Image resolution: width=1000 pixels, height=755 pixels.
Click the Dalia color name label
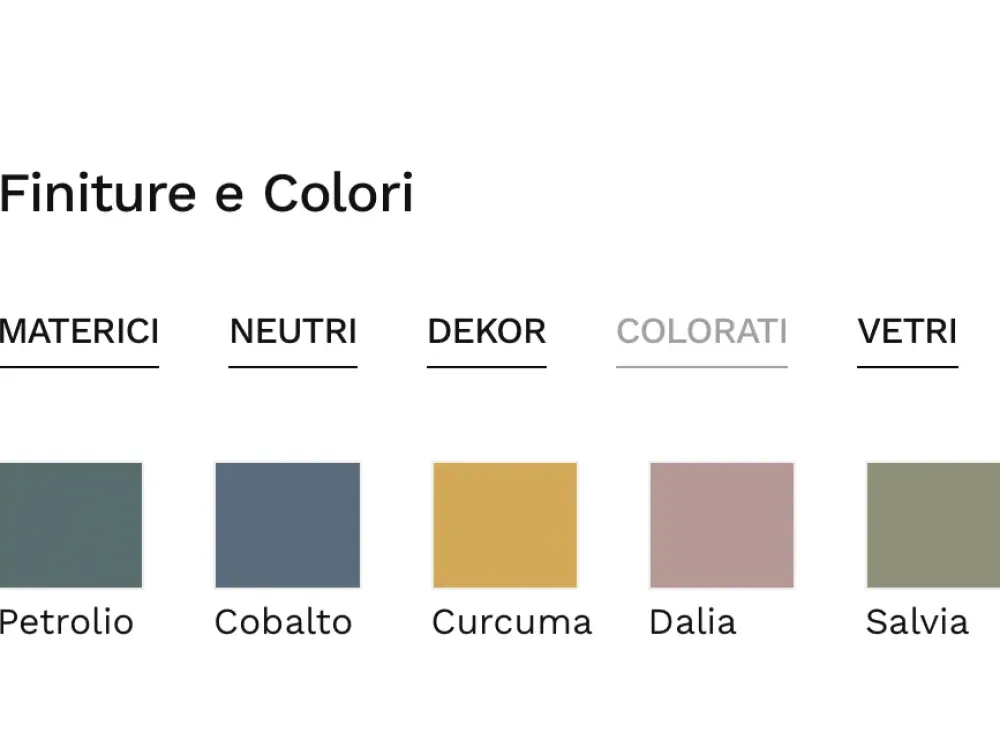pyautogui.click(x=693, y=622)
